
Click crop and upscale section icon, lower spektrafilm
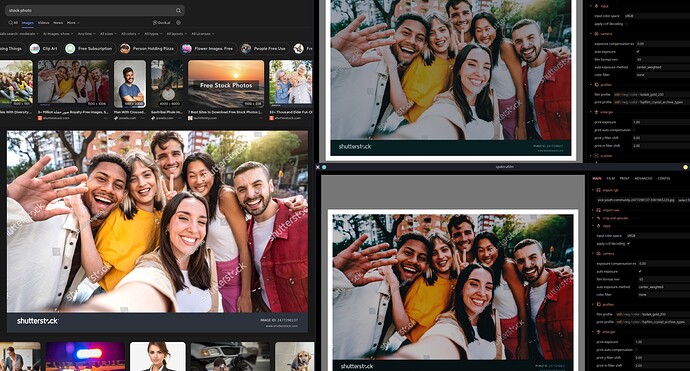pyautogui.click(x=598, y=218)
